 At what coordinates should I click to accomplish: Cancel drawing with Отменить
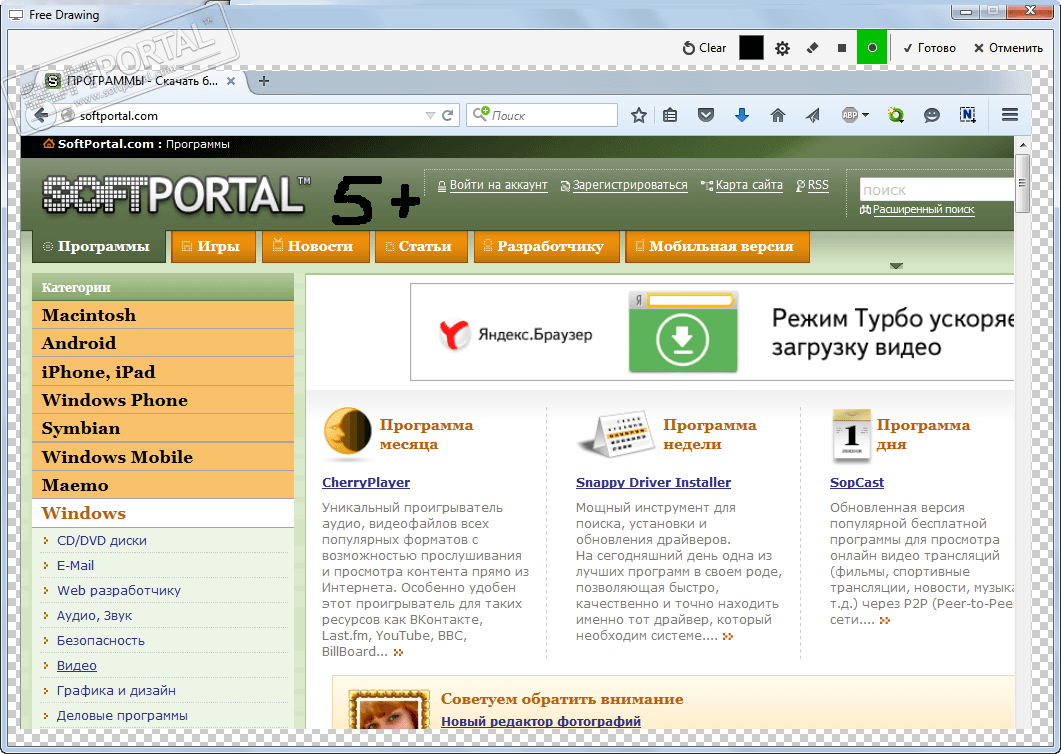coord(1008,48)
